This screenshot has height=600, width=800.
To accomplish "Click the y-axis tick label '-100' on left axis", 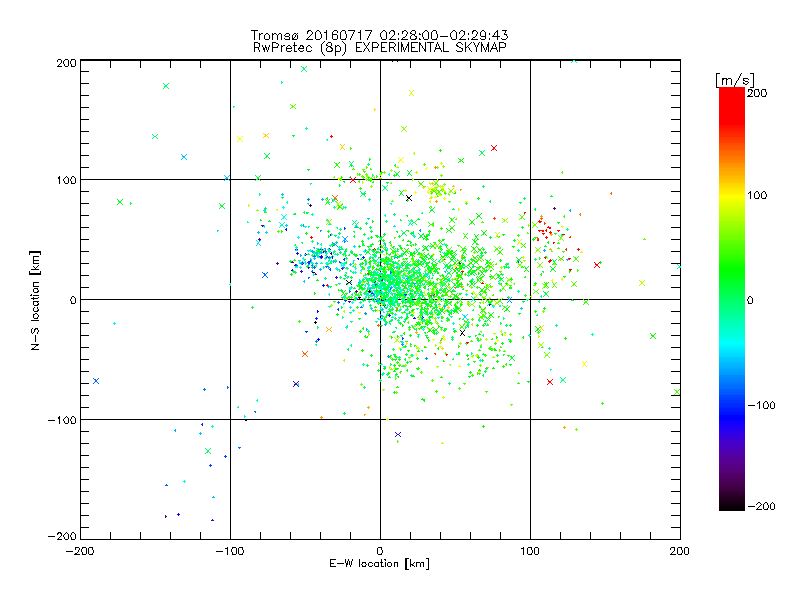I will point(62,420).
